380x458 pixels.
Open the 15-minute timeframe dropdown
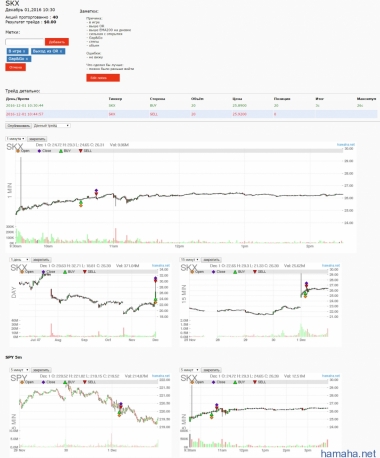tap(189, 260)
